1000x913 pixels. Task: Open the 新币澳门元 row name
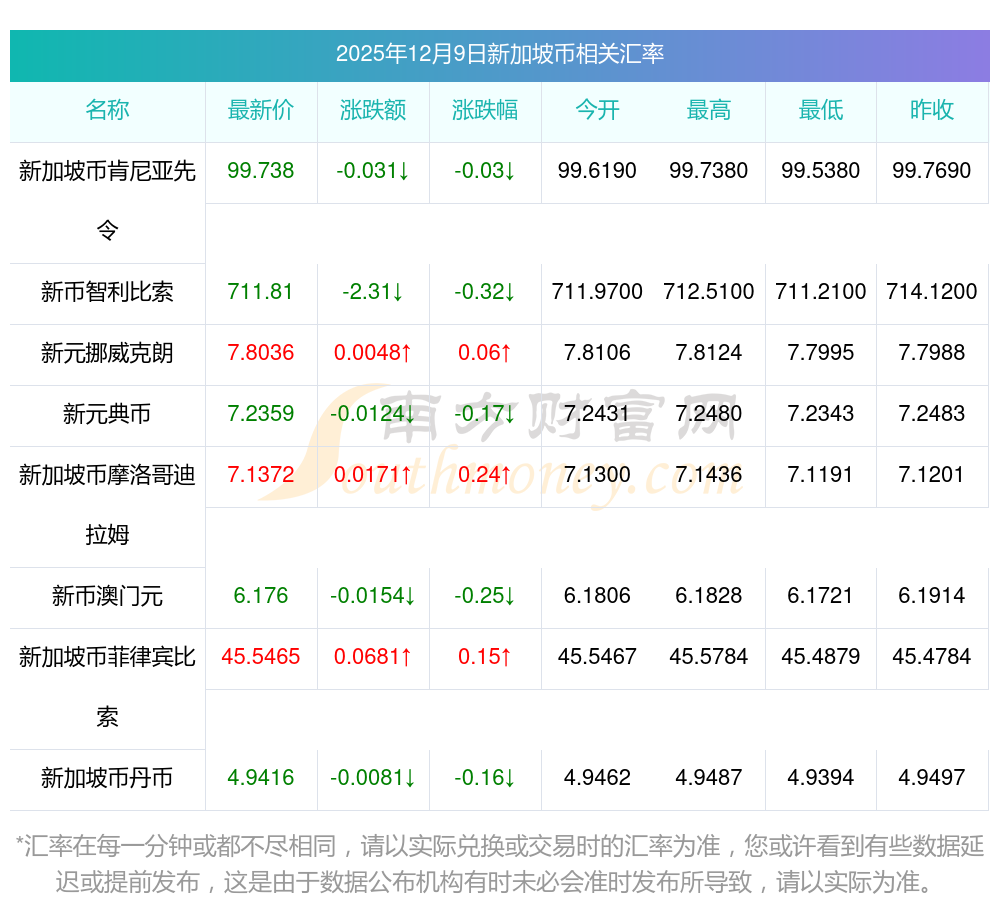(x=107, y=597)
